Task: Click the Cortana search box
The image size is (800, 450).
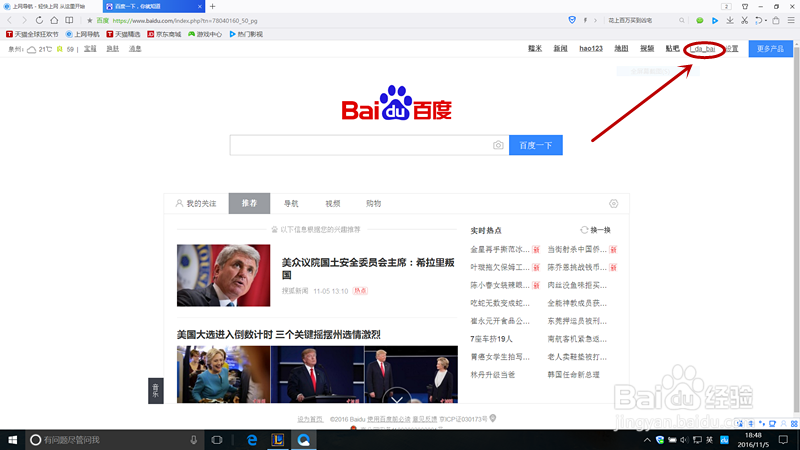Action: point(114,440)
